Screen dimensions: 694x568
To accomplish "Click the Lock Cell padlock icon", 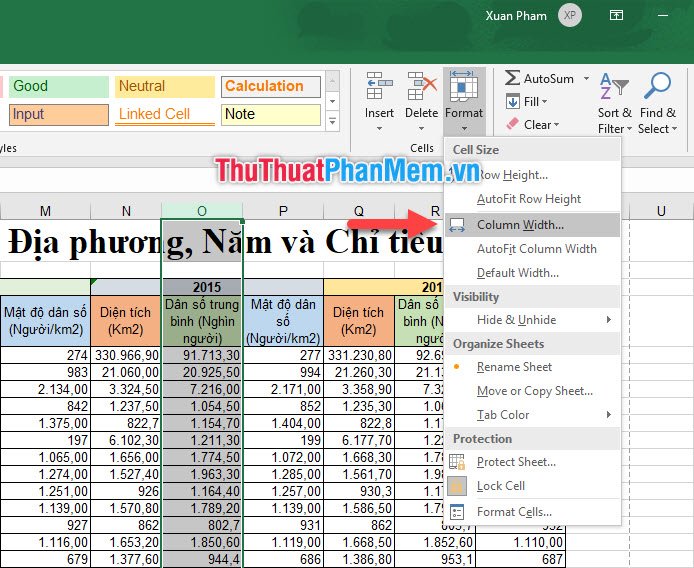I will click(457, 486).
